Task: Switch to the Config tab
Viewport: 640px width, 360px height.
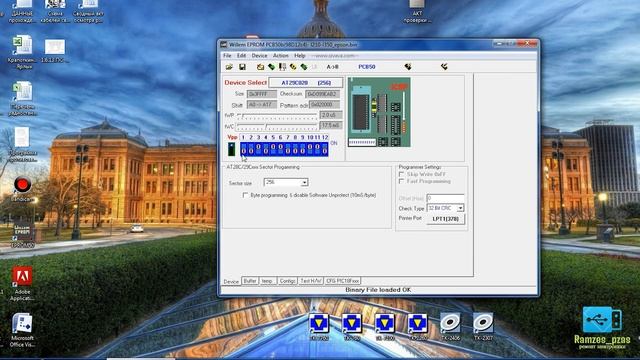Action: pos(287,281)
